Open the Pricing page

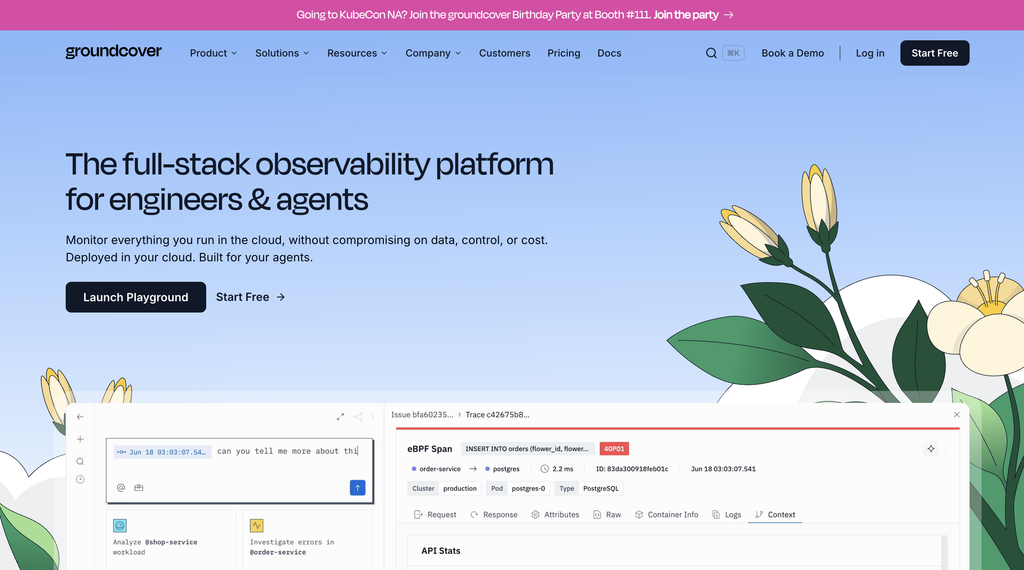pos(564,53)
